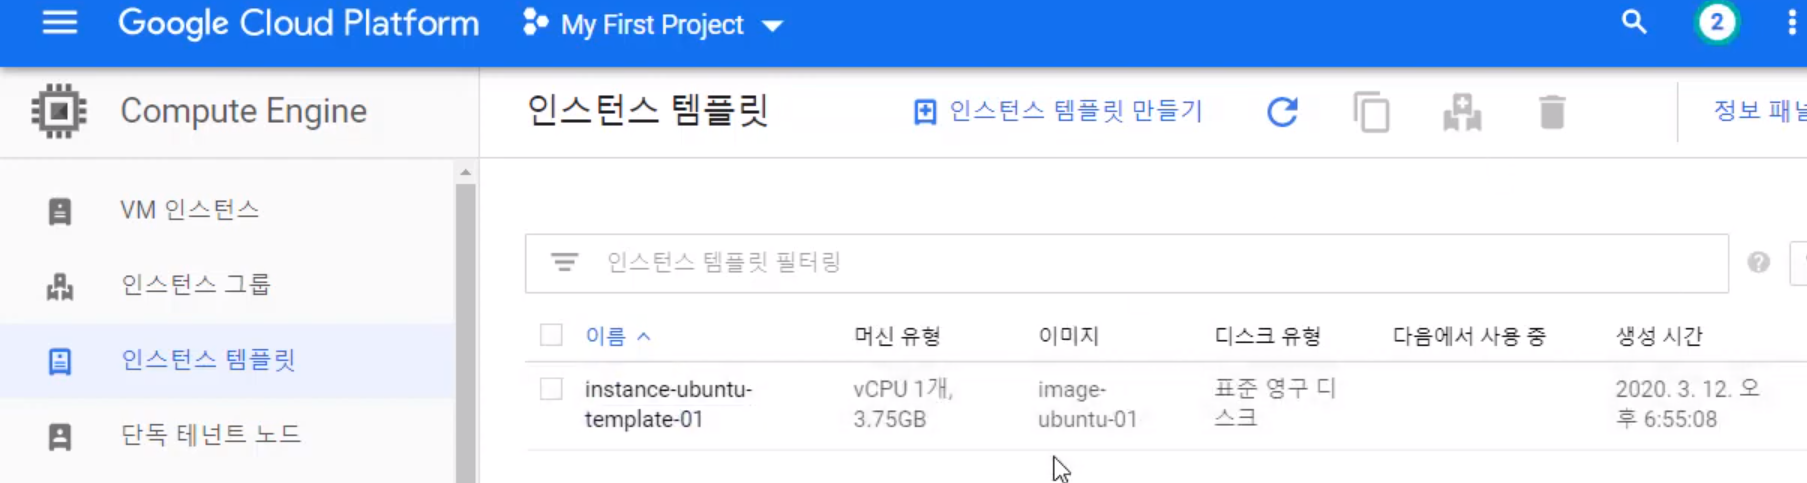Click the image-ubuntu-01 cell
The image size is (1807, 483).
(1087, 404)
